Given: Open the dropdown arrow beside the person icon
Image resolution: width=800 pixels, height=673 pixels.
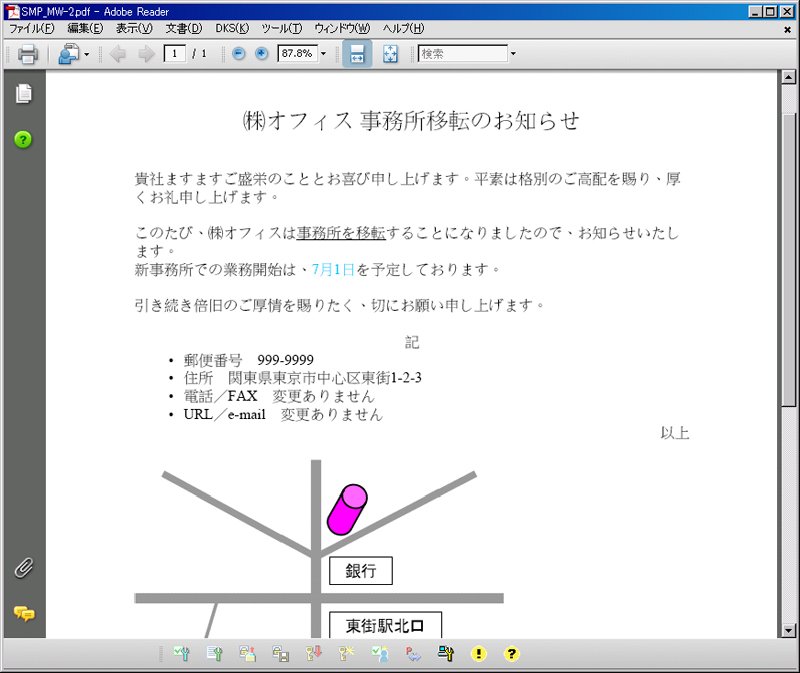Looking at the screenshot, I should pyautogui.click(x=87, y=54).
